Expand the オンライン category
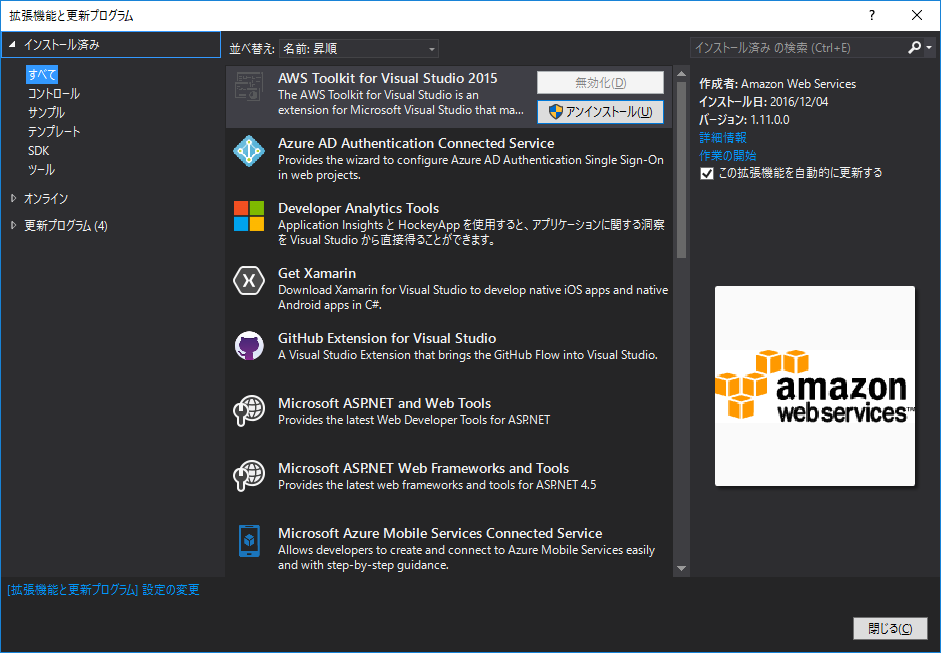 coord(13,198)
